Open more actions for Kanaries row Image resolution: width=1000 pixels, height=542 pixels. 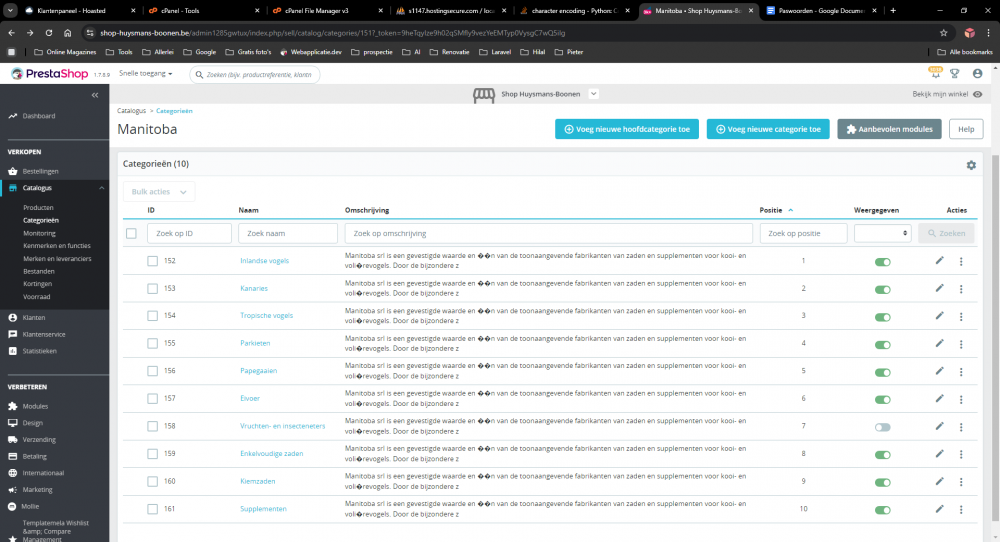tap(961, 289)
